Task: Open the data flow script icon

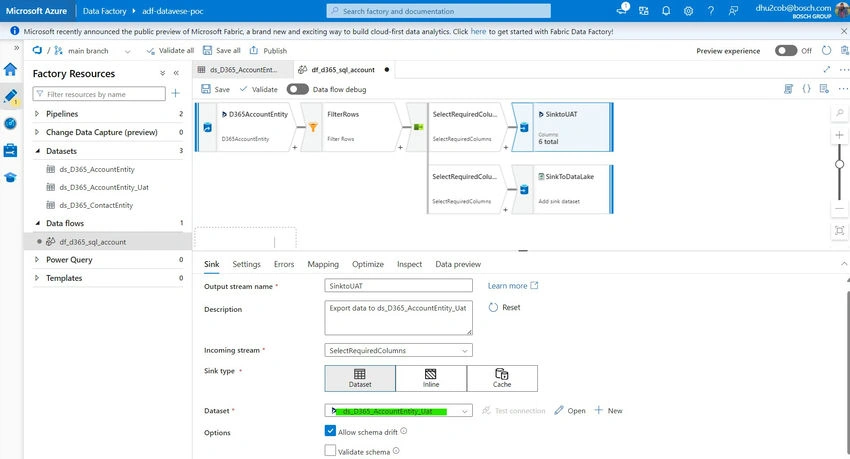Action: tap(789, 89)
